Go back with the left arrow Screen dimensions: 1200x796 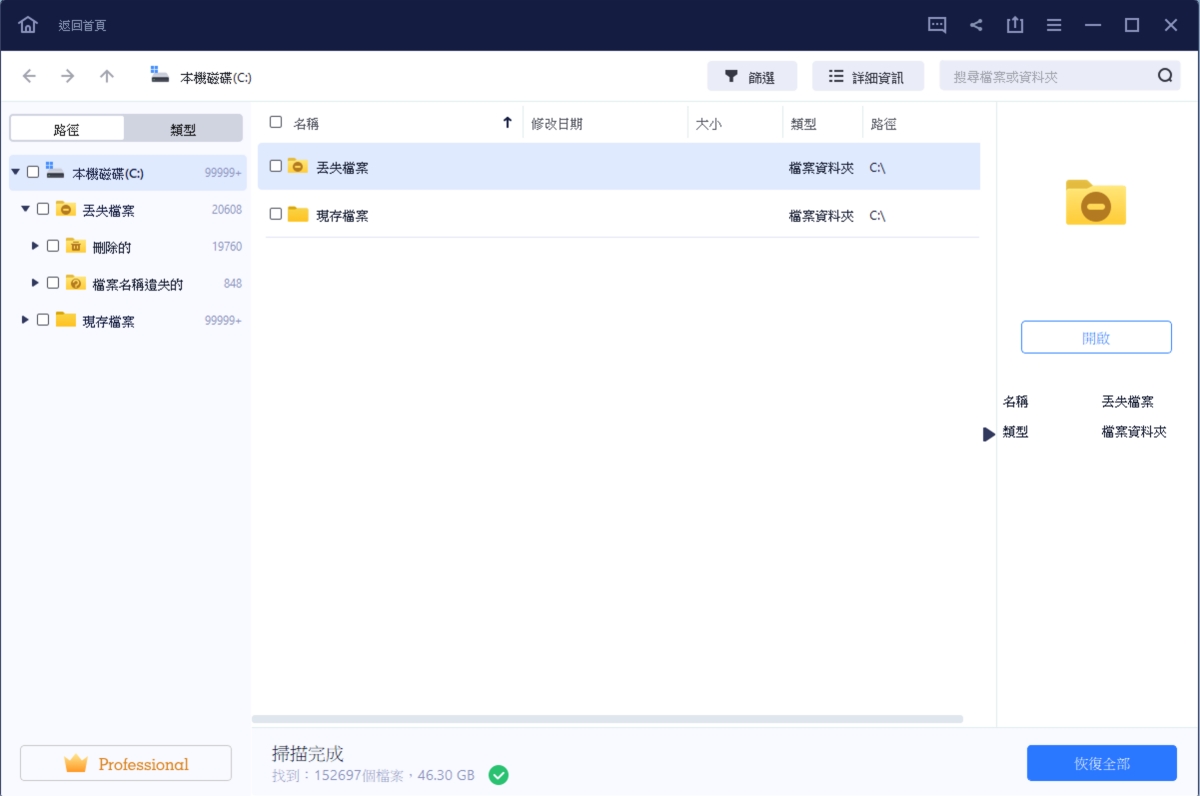(29, 76)
